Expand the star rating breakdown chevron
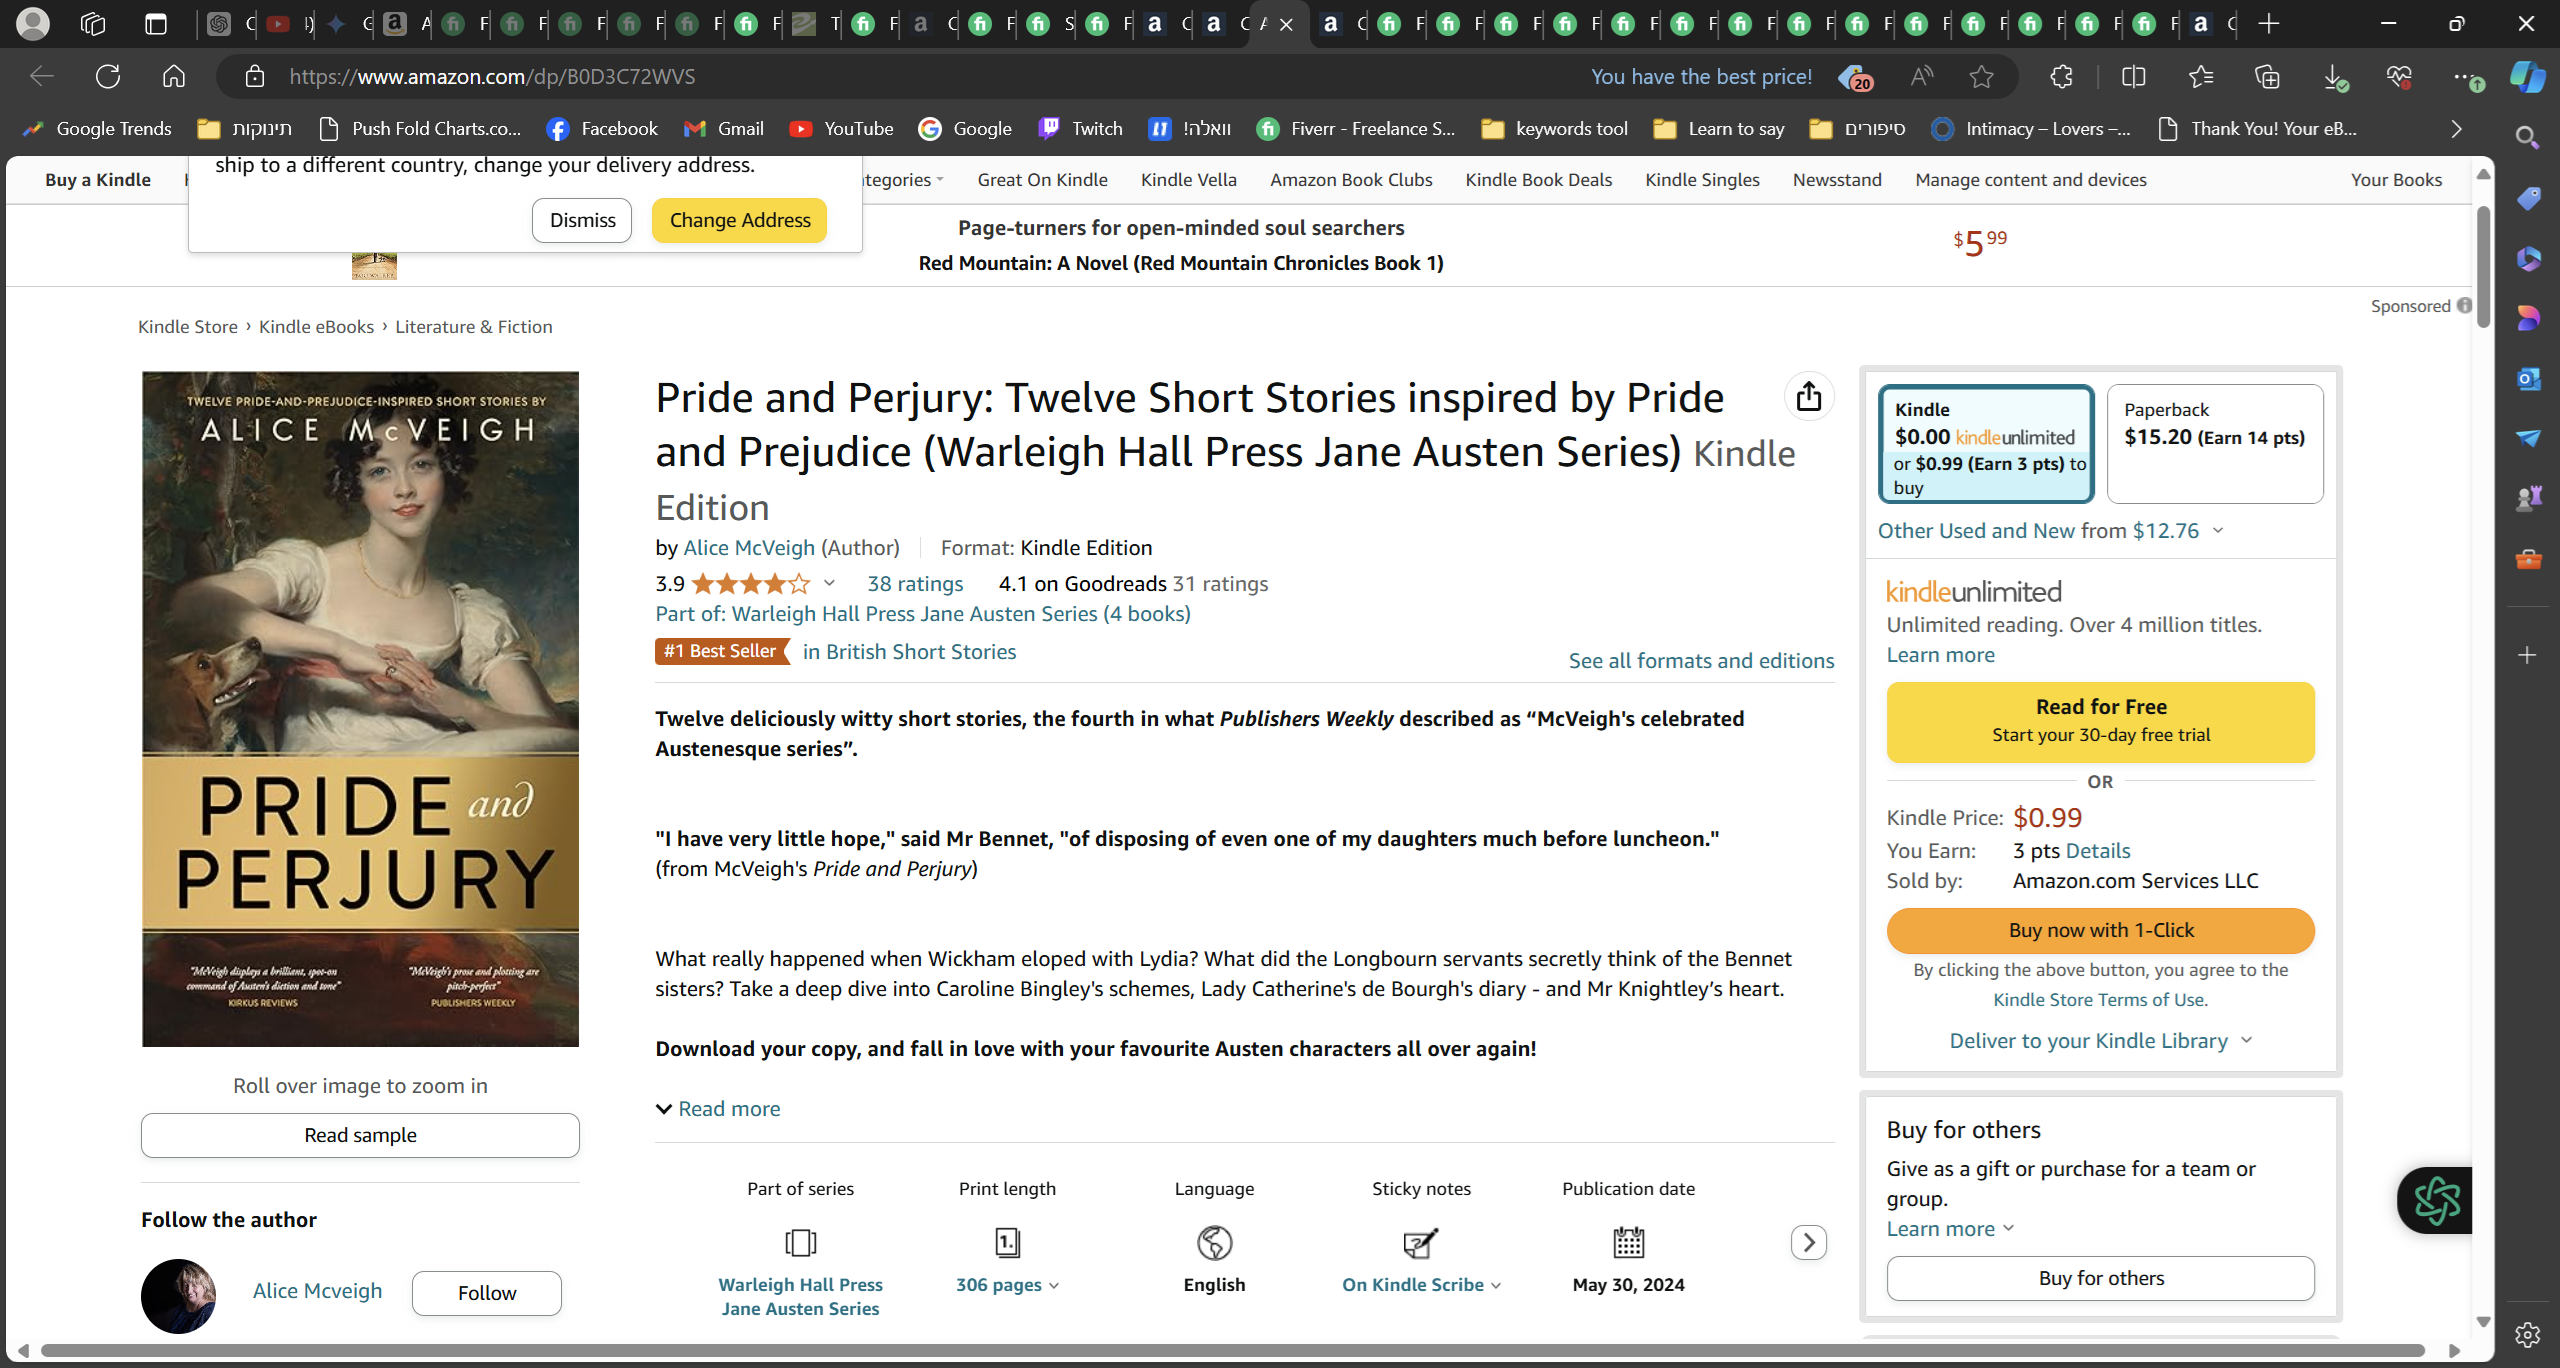 (x=829, y=583)
